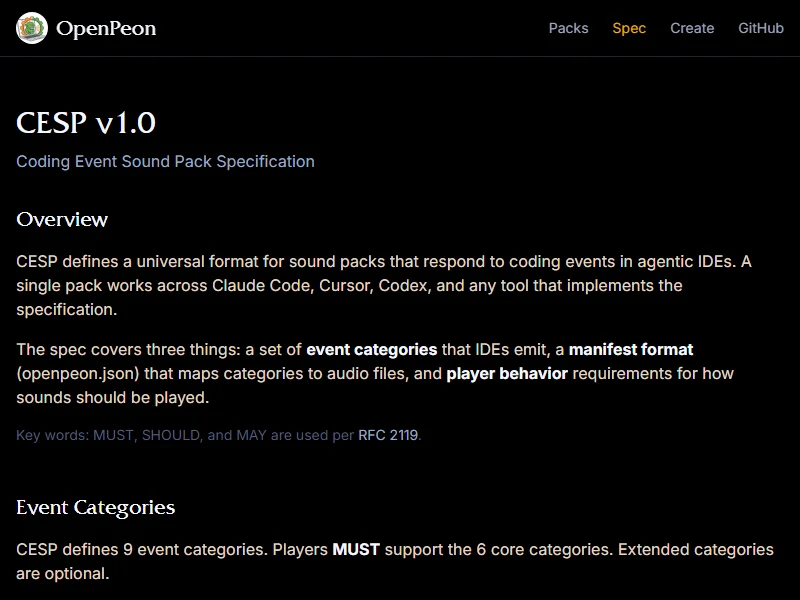The image size is (800, 600).
Task: Click the CESP v1.0 page title
Action: [86, 122]
